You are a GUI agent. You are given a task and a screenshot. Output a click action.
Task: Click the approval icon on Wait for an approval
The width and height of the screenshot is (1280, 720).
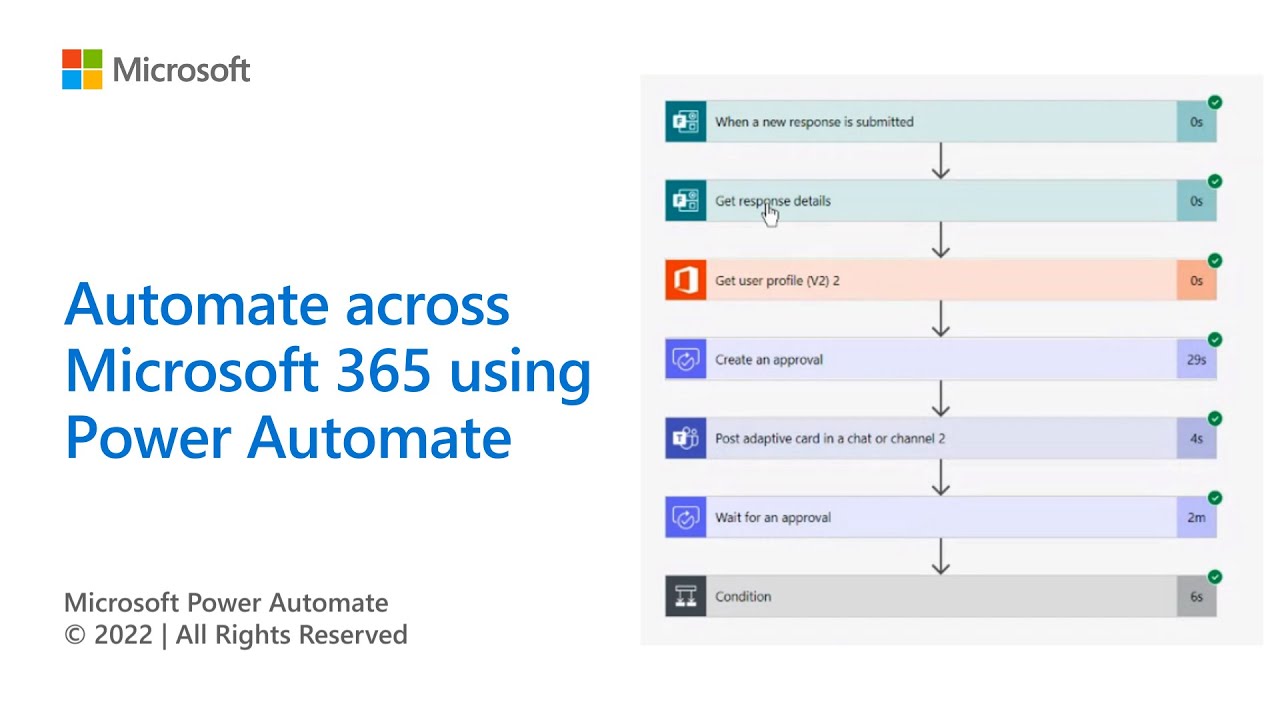(686, 517)
